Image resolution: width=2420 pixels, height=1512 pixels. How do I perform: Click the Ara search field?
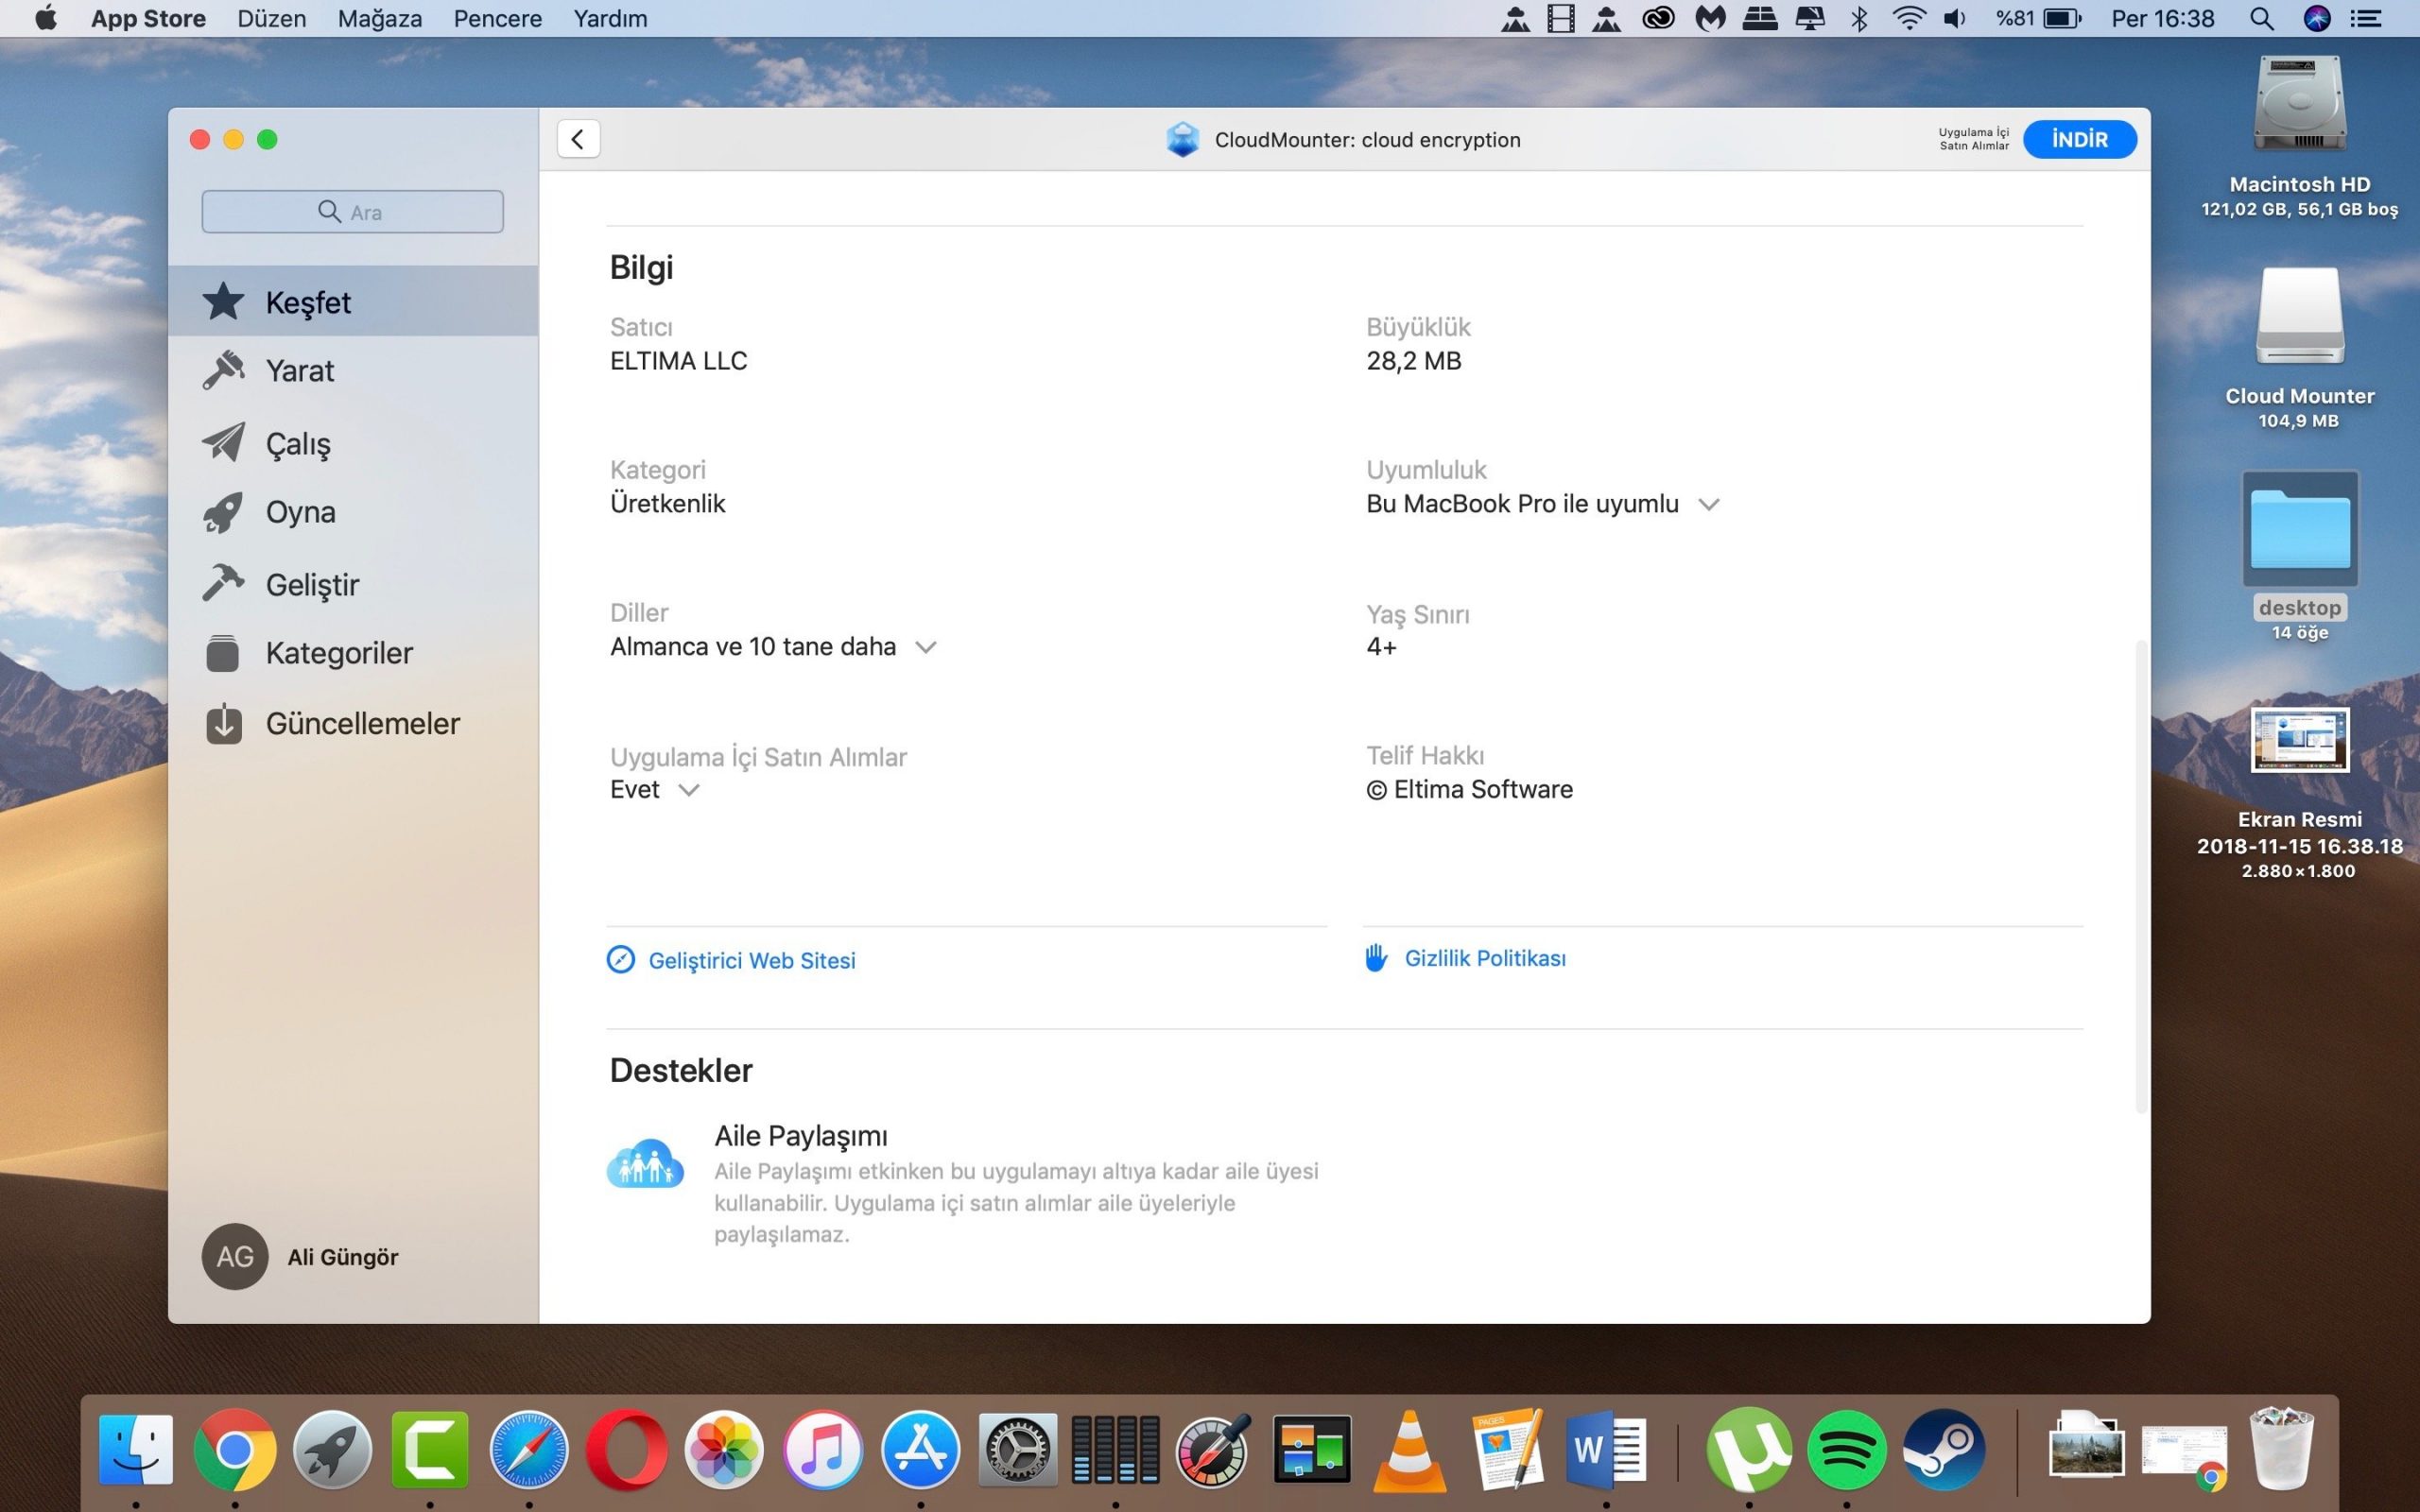coord(352,212)
